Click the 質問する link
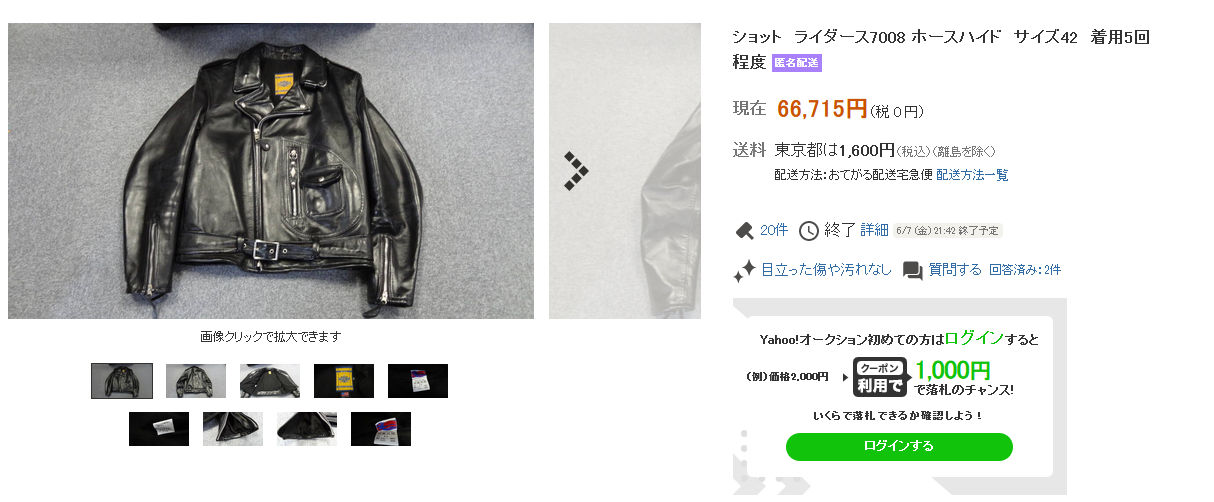Viewport: 1214px width, 502px height. tap(955, 270)
